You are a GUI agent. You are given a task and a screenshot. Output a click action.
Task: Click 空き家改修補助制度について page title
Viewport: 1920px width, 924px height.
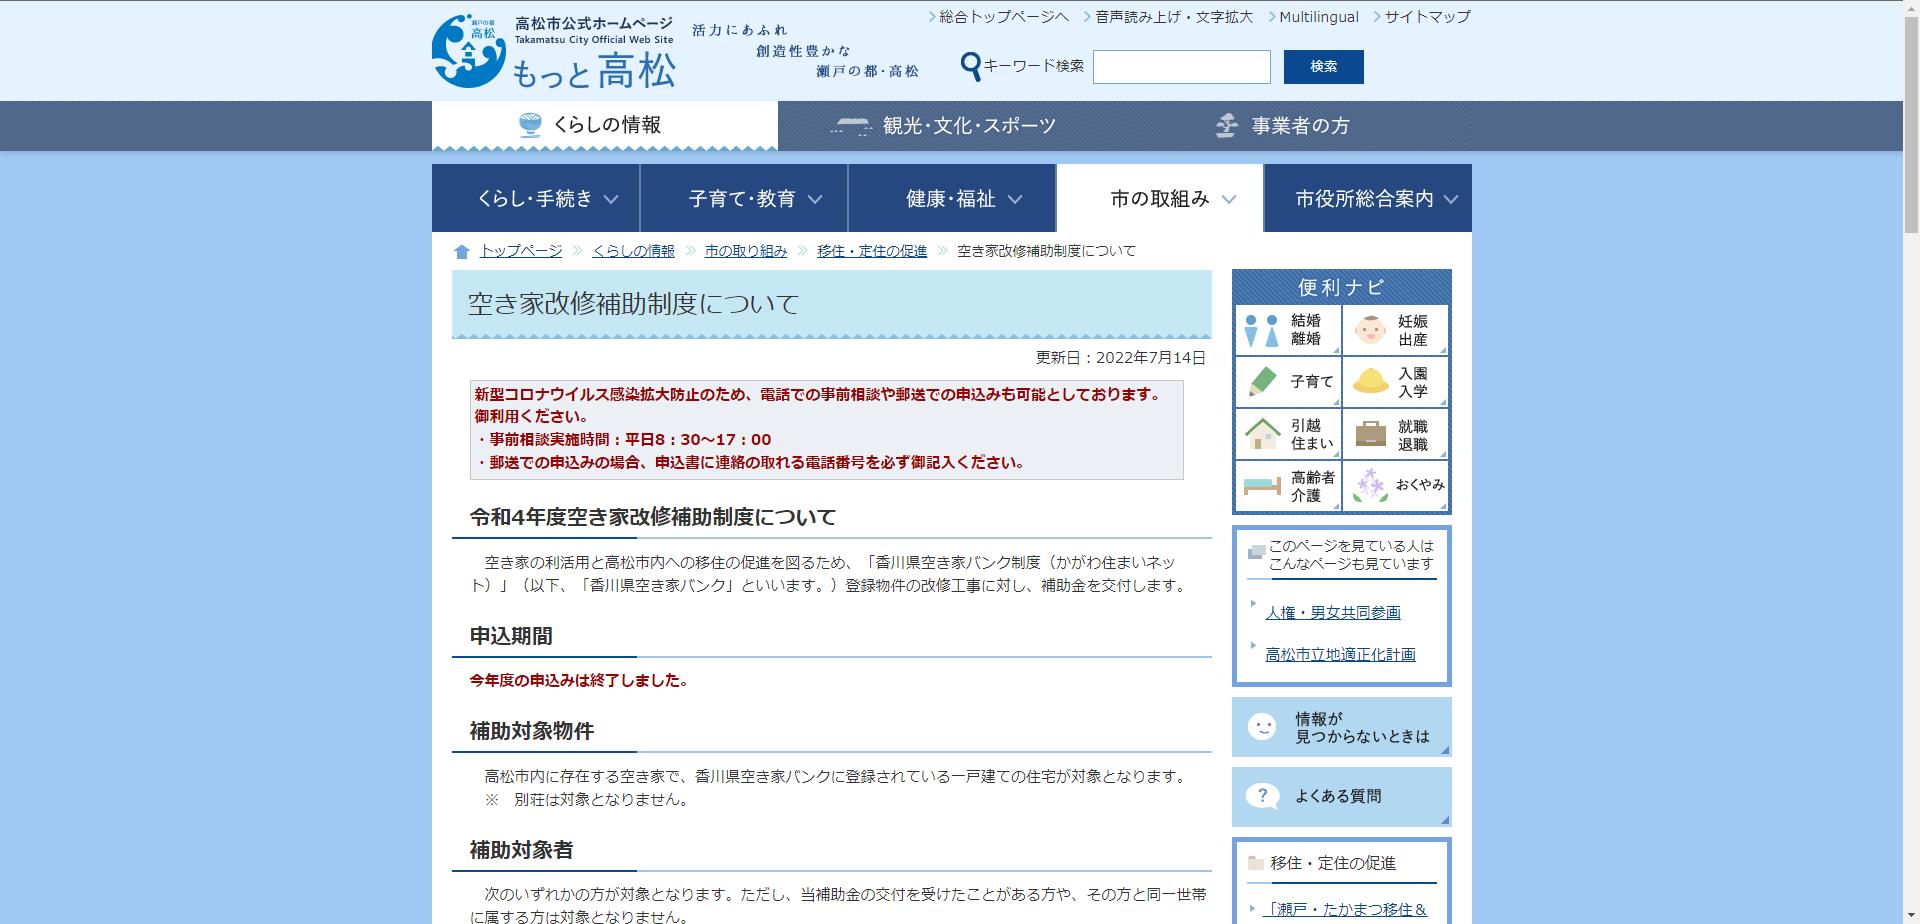tap(633, 303)
